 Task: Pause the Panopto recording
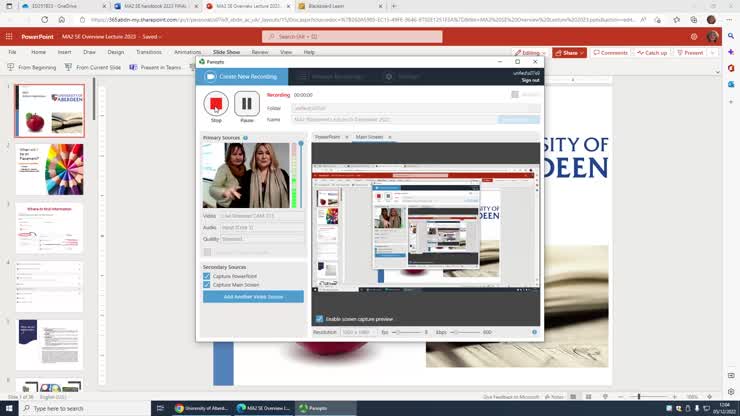(247, 103)
